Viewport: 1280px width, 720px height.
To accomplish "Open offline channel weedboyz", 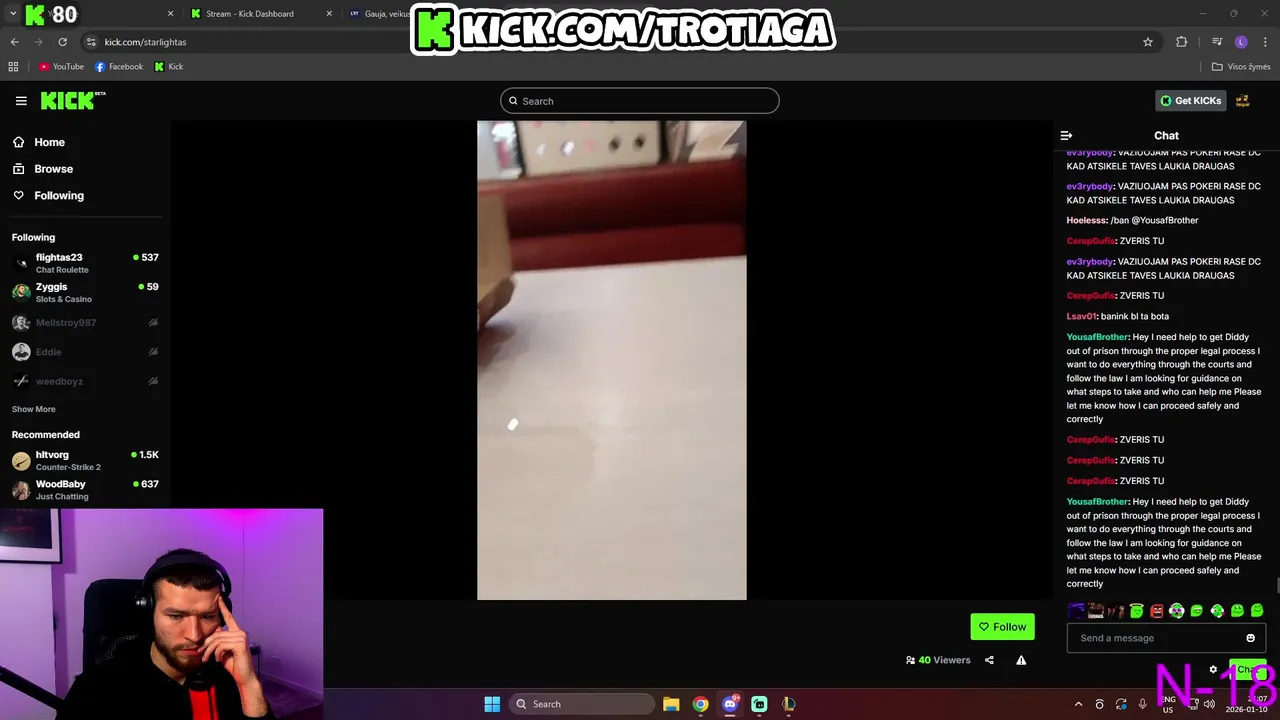I will coord(85,381).
